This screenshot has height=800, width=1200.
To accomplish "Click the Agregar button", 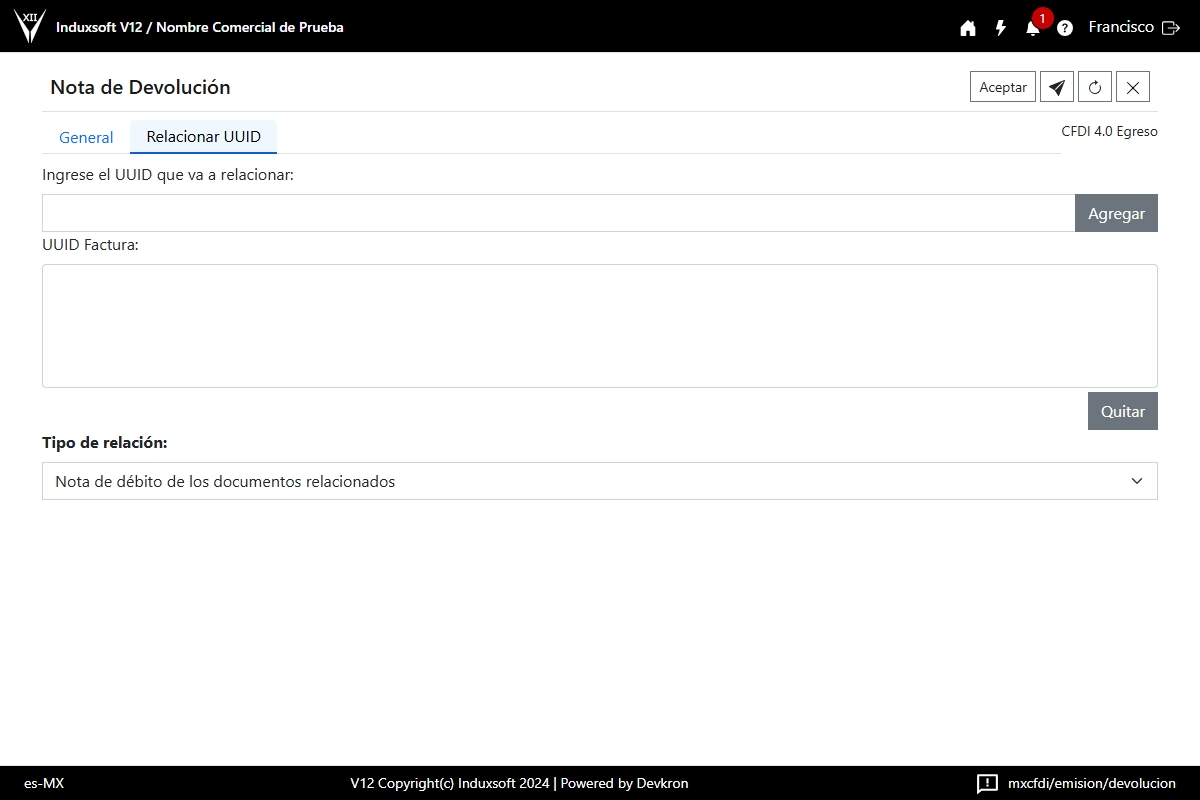I will pos(1116,213).
